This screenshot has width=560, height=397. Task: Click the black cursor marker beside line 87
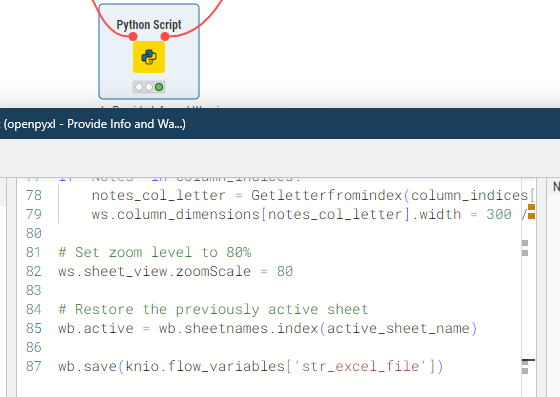pos(529,361)
